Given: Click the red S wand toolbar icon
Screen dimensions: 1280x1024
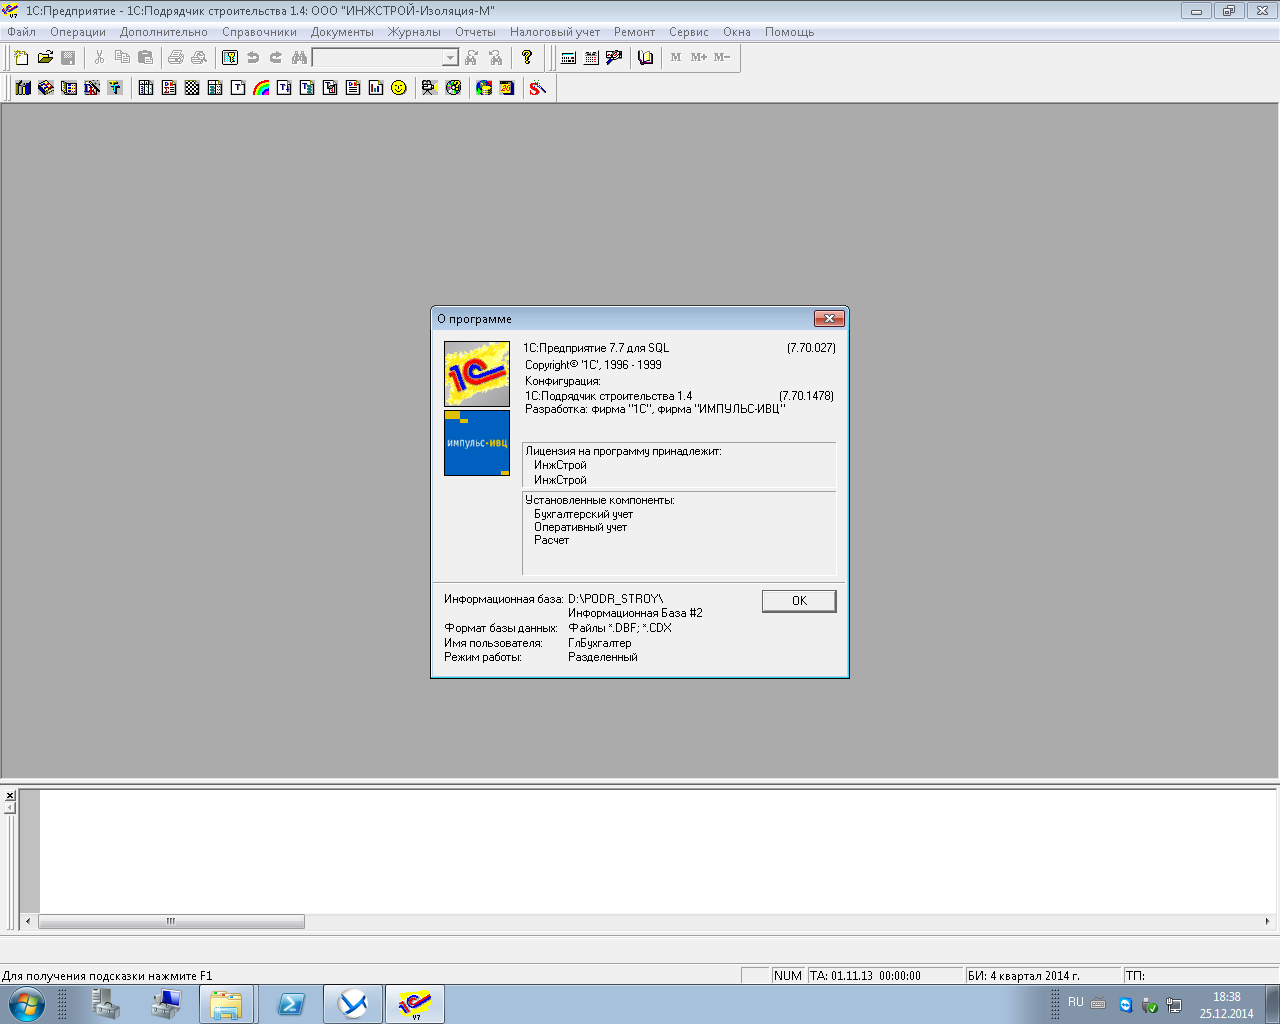Looking at the screenshot, I should (x=538, y=88).
